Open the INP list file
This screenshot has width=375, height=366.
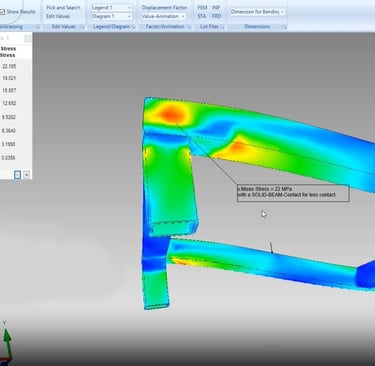(x=216, y=7)
